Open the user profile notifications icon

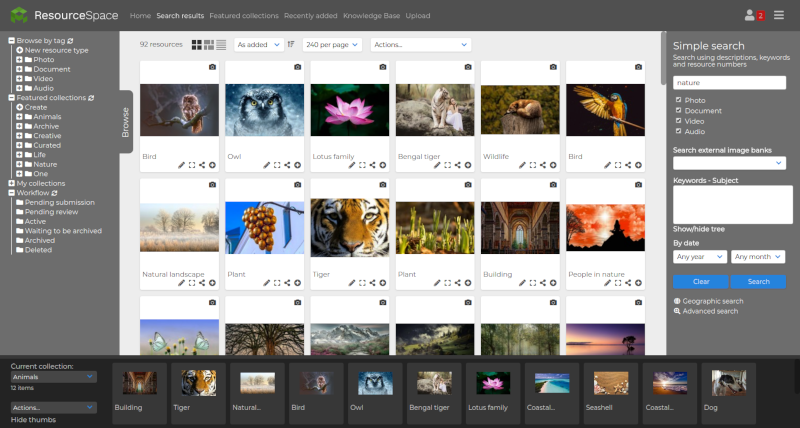point(750,15)
